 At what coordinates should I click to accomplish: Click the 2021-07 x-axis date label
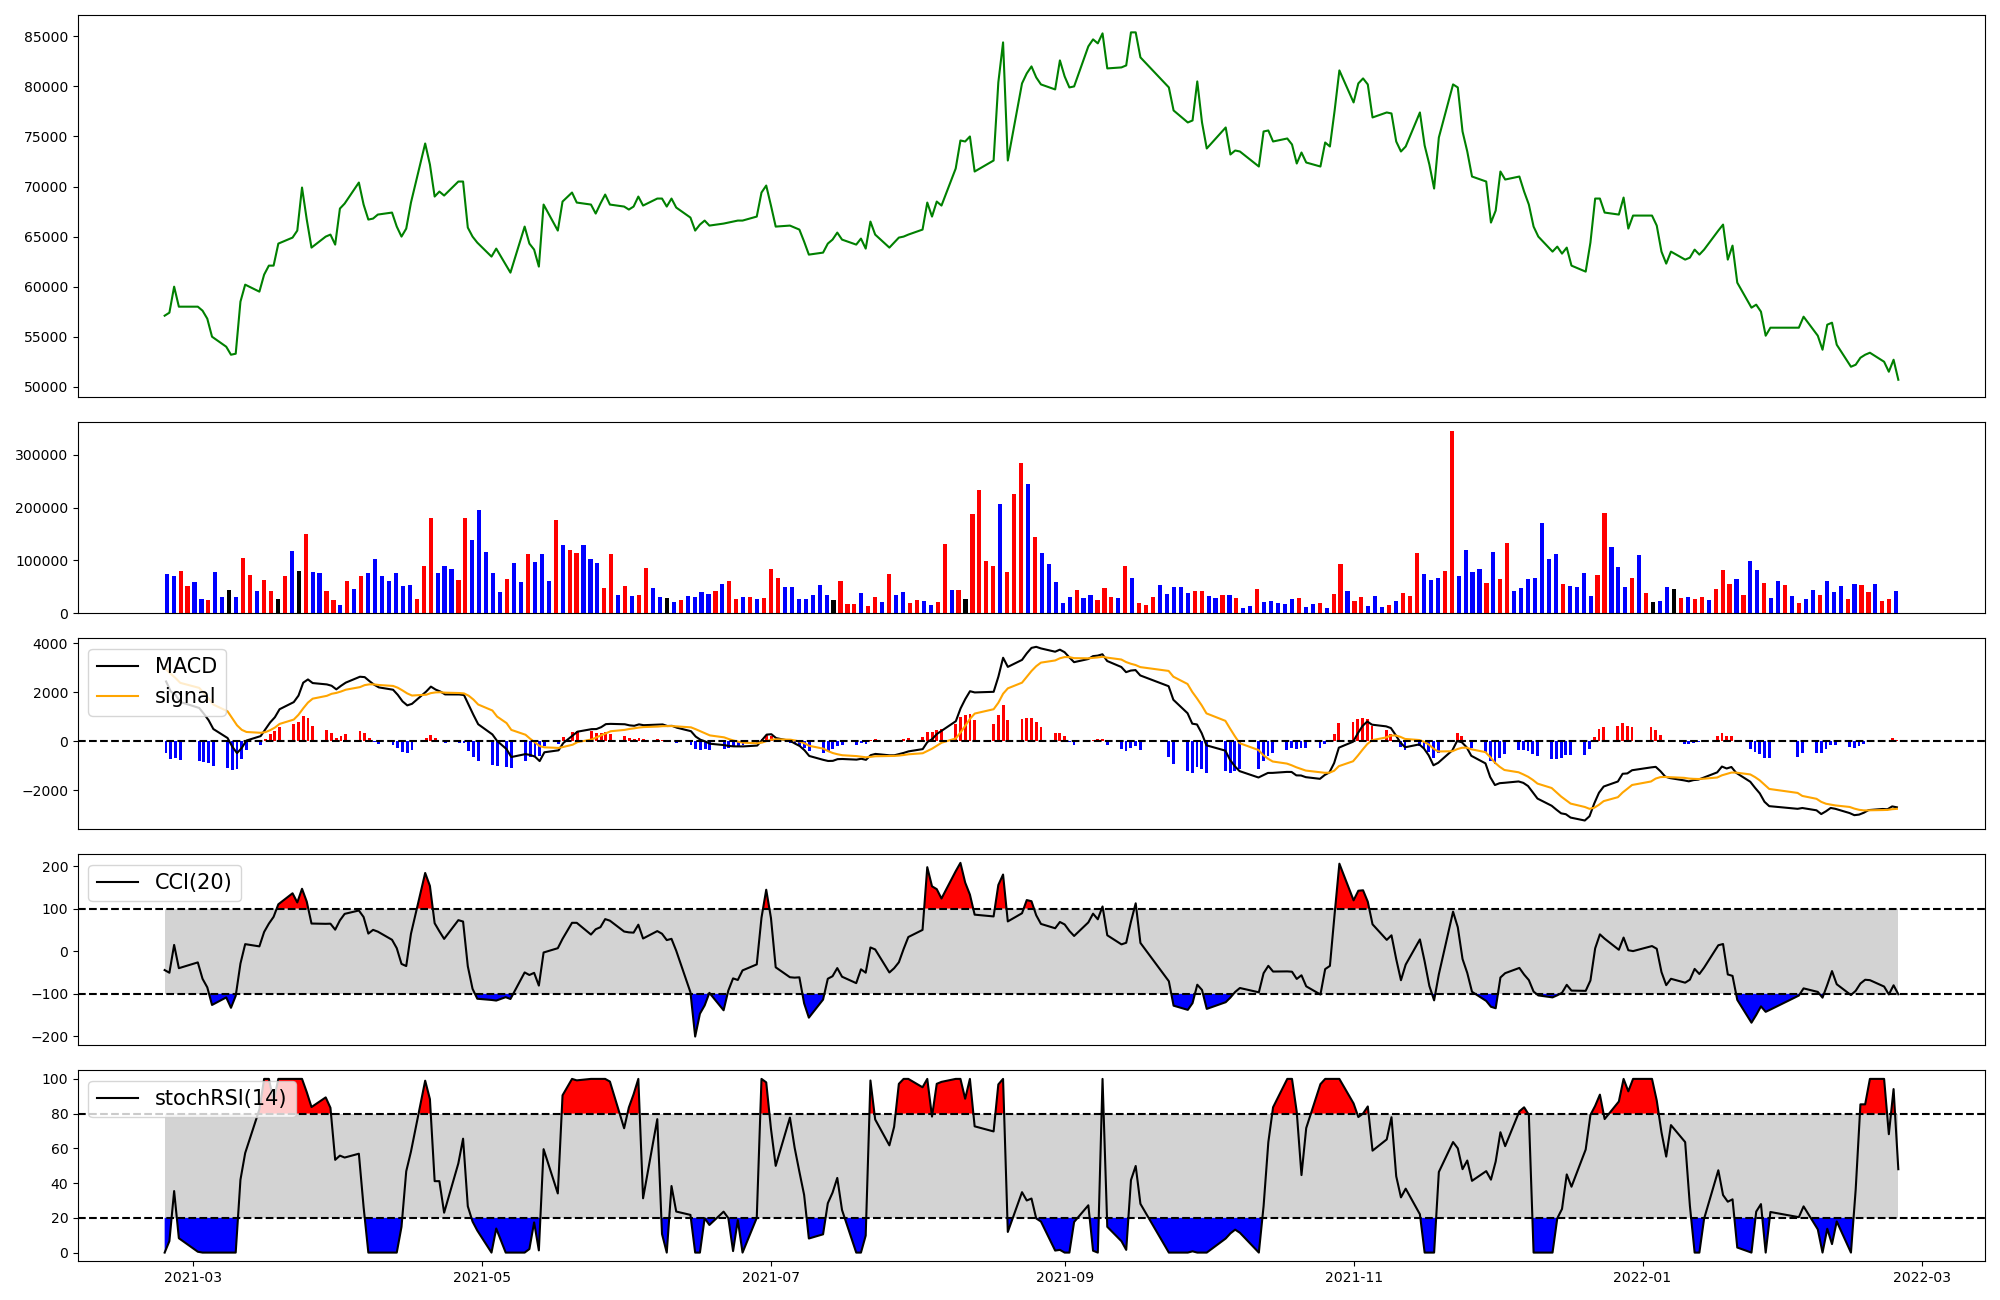(x=771, y=1277)
